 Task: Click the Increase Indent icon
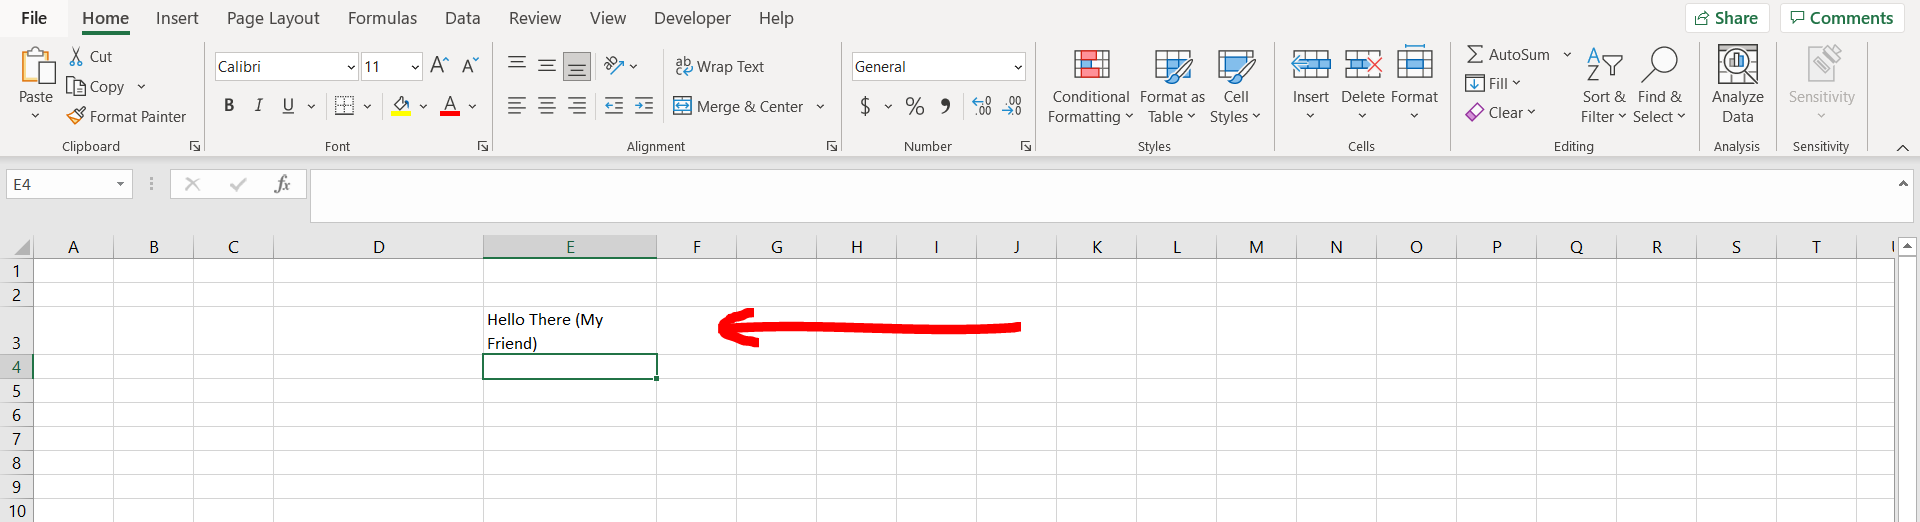[x=644, y=106]
